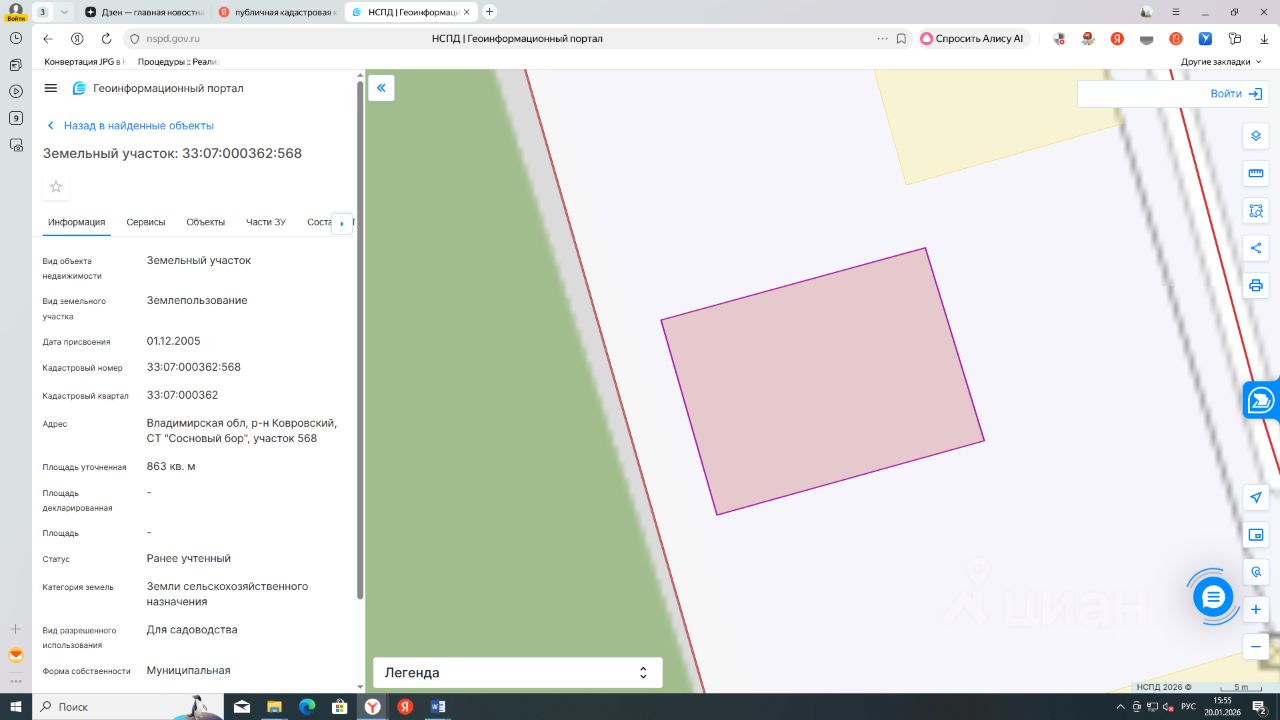Collapse the side panel with the double-chevron button

coord(381,88)
